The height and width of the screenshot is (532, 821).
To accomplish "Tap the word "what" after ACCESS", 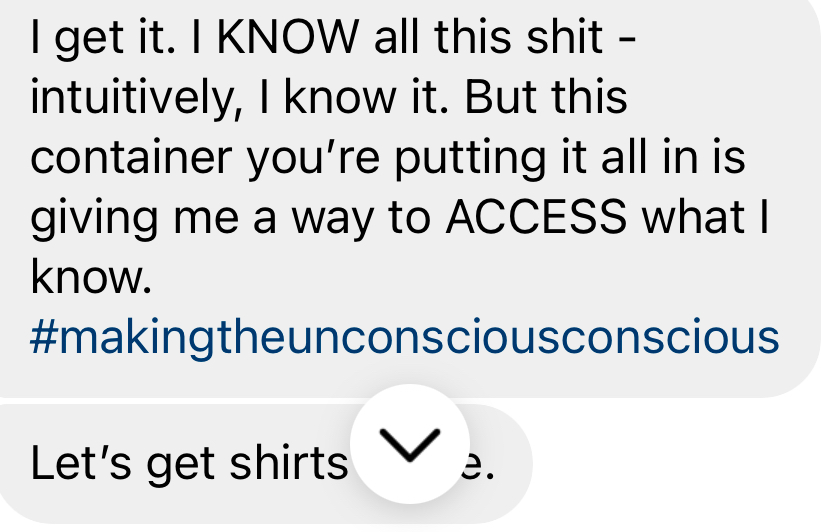I will pyautogui.click(x=693, y=217).
